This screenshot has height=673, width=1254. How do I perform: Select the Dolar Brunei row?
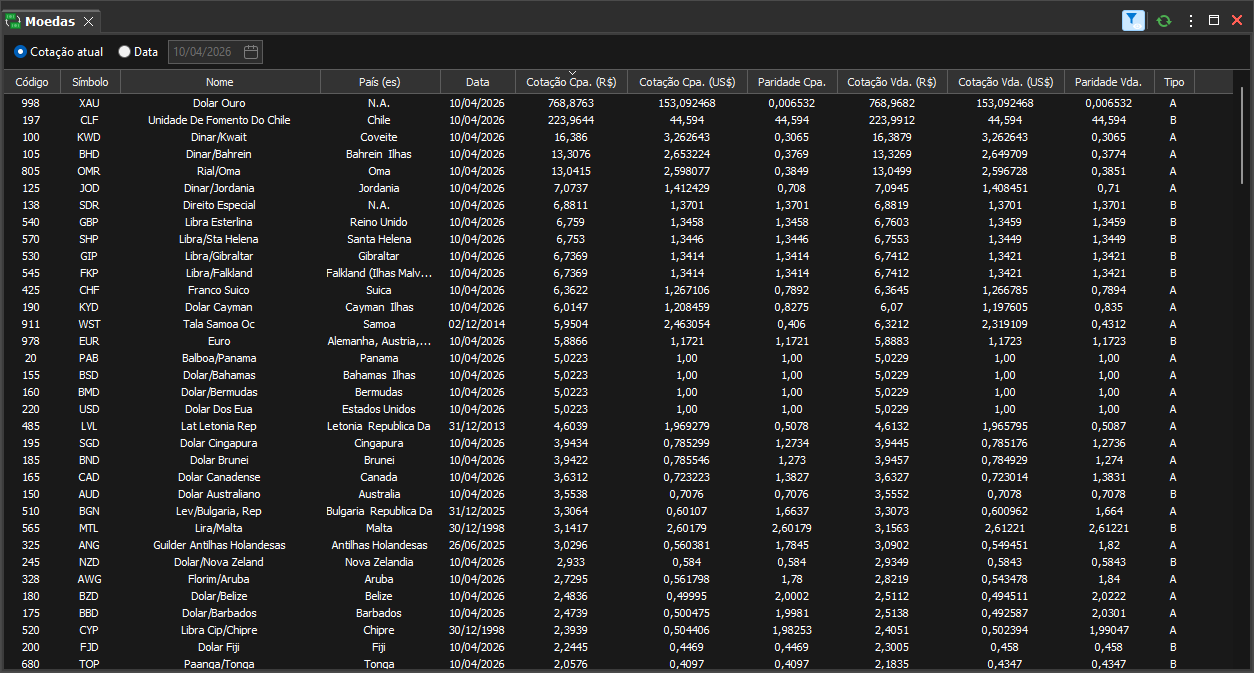tap(618, 460)
